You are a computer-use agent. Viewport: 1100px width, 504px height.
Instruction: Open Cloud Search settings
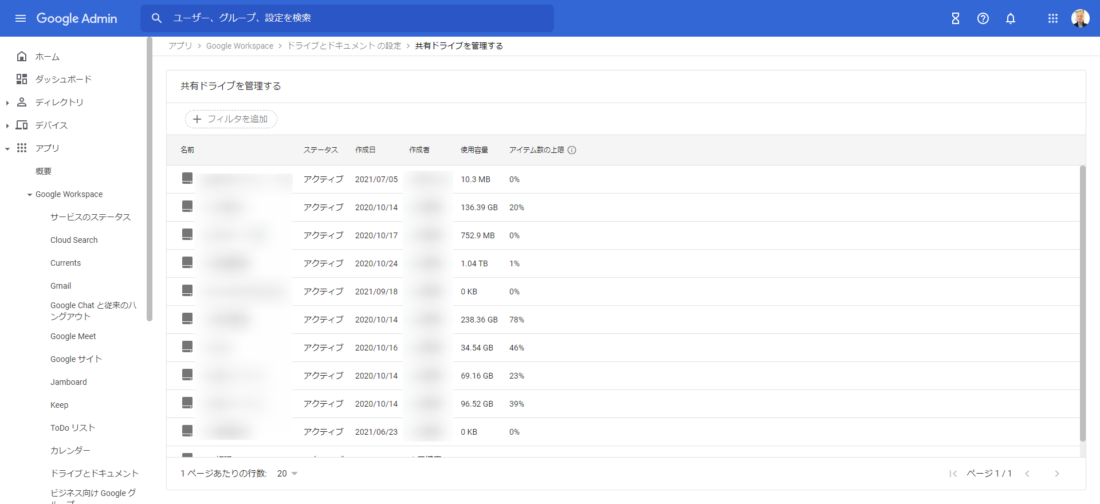coord(74,240)
